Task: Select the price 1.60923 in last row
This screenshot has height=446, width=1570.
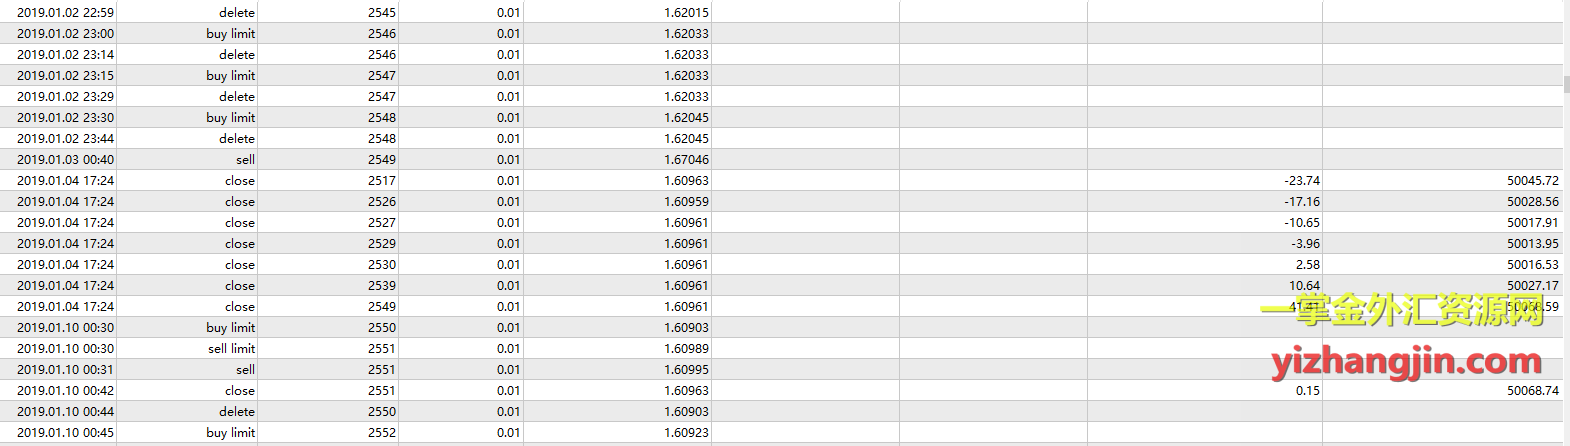Action: 686,433
